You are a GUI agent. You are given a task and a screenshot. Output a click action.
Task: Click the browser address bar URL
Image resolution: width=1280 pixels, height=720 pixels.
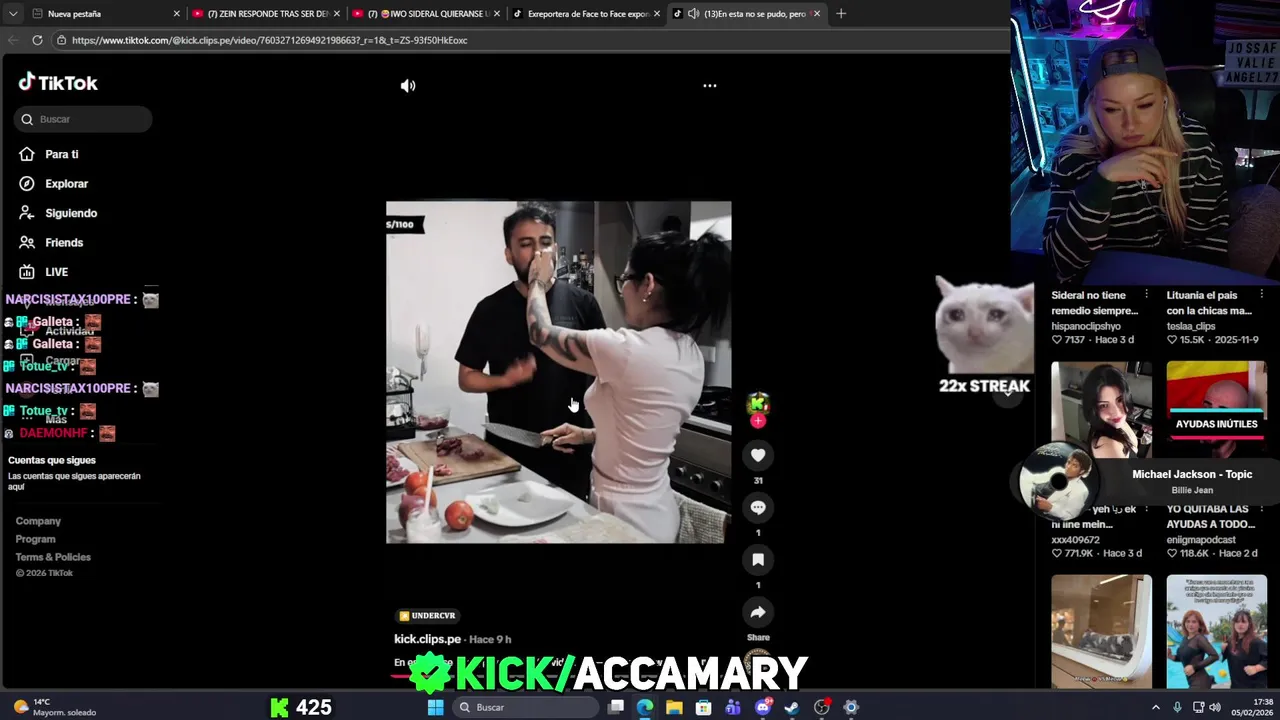click(x=270, y=40)
